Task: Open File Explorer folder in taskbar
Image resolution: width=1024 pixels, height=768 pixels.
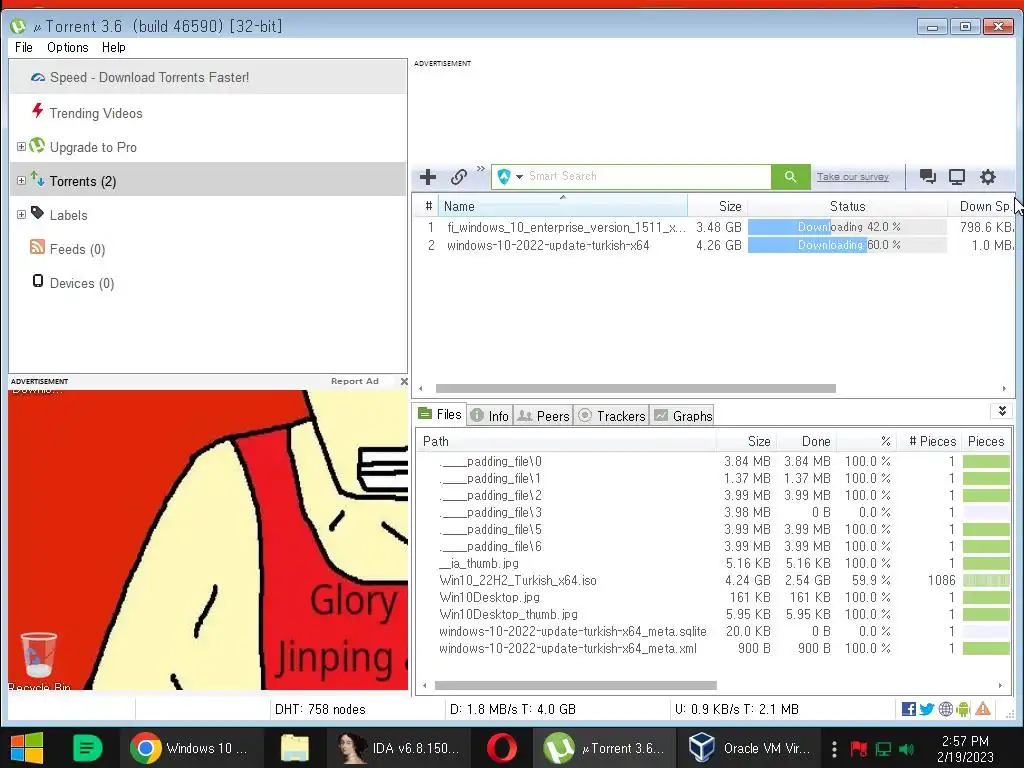Action: click(x=295, y=748)
